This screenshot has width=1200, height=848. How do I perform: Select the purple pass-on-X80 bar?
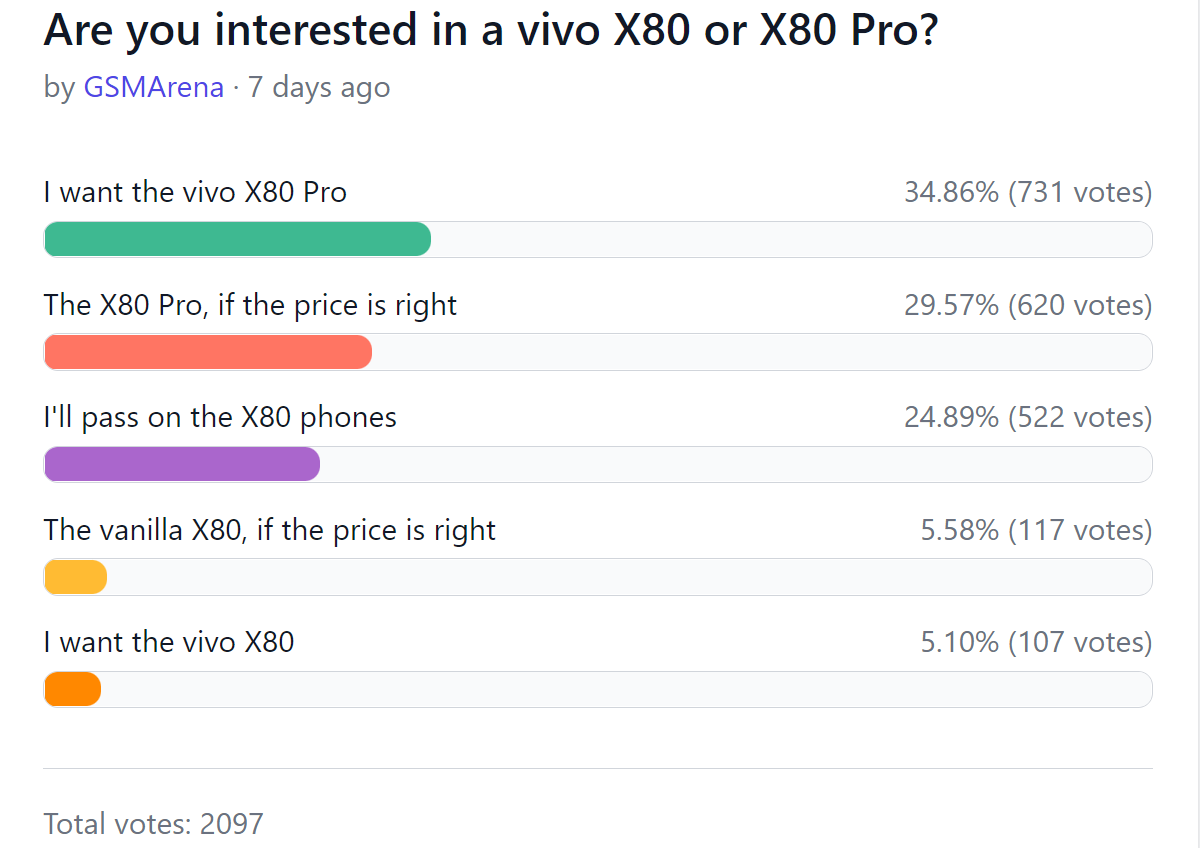pyautogui.click(x=182, y=464)
